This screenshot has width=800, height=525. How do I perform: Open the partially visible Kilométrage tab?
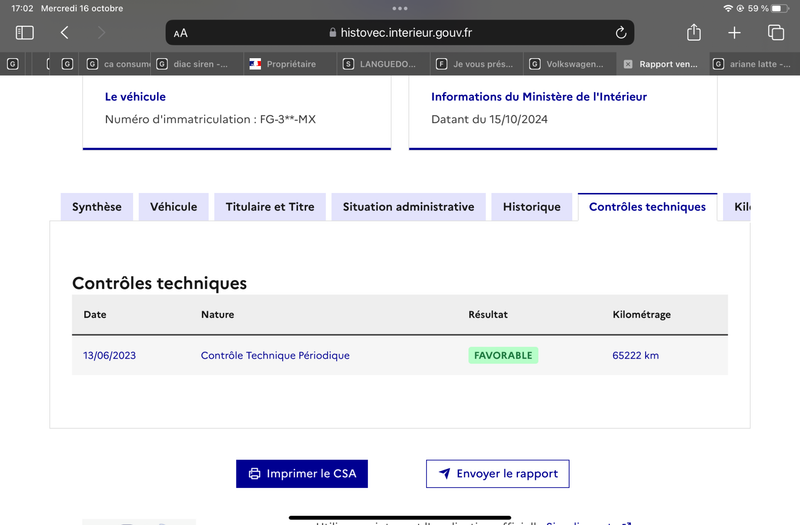(x=737, y=207)
